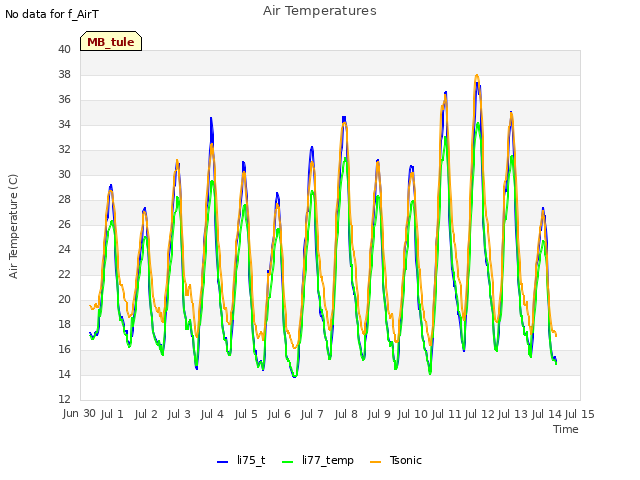
Task: Click the Jul 4 x-axis tick label
Action: pyautogui.click(x=212, y=414)
